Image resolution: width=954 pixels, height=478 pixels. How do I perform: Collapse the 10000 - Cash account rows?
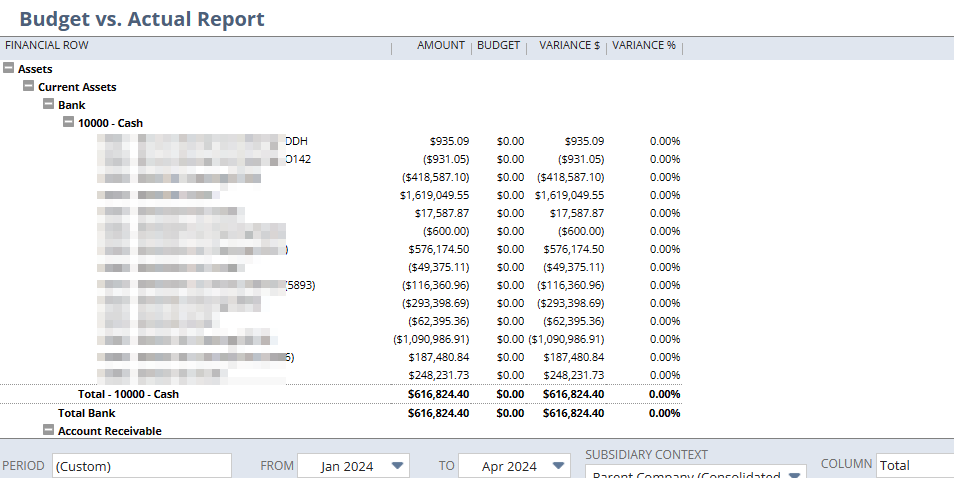[69, 123]
